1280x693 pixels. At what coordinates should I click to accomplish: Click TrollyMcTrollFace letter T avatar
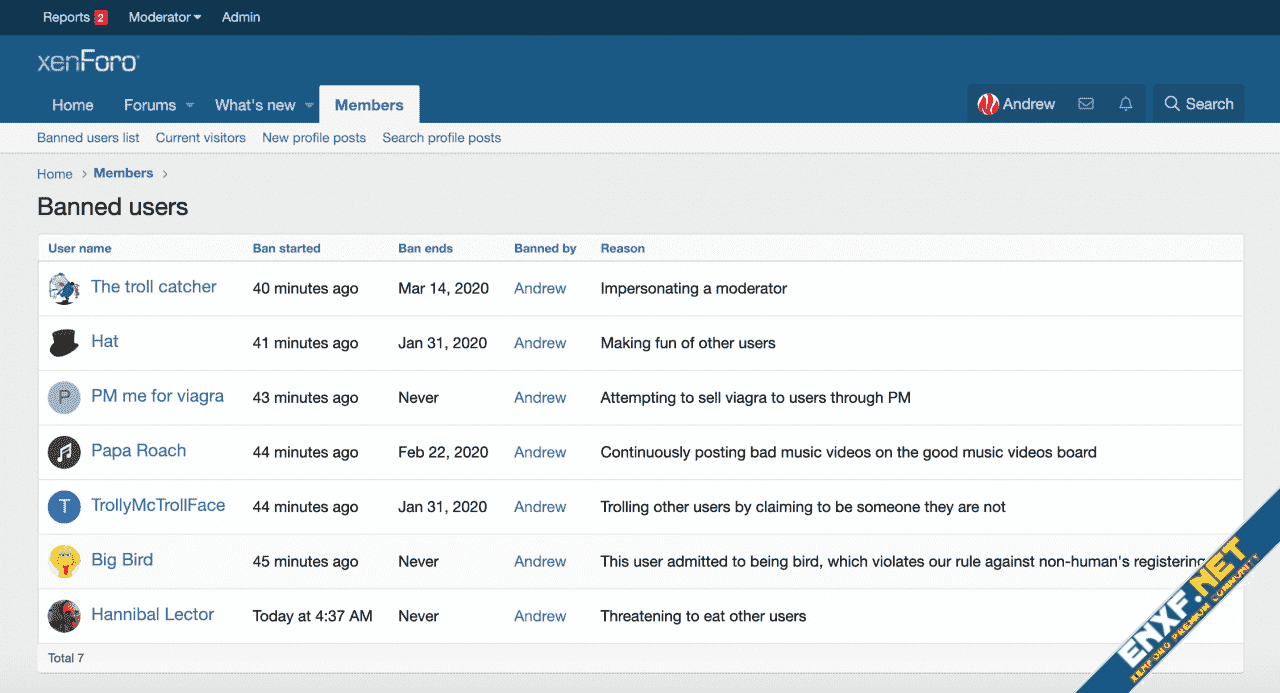pos(64,507)
